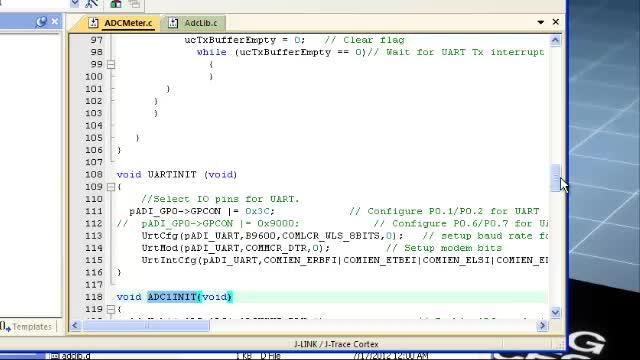Viewport: 640px width, 360px height.
Task: Close the active editor tab
Action: 556,22
